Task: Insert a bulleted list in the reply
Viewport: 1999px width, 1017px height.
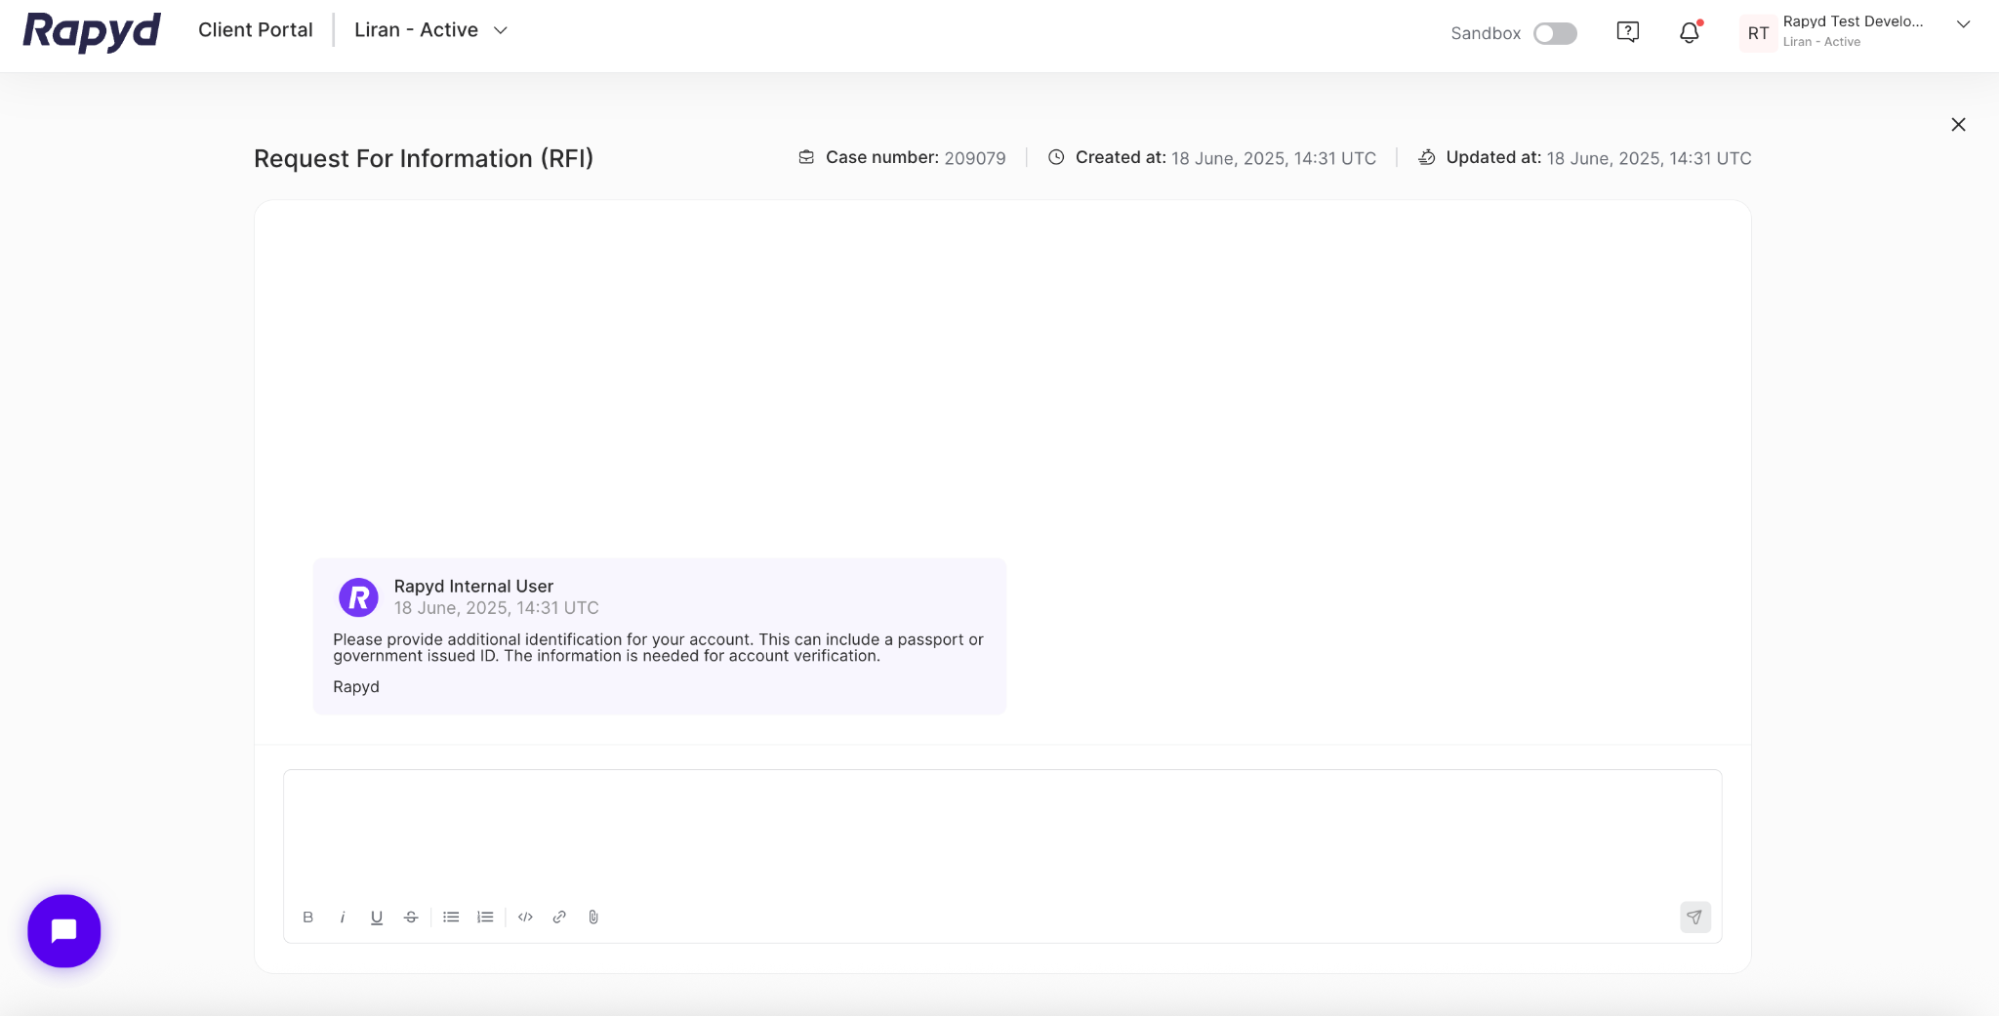Action: point(451,917)
